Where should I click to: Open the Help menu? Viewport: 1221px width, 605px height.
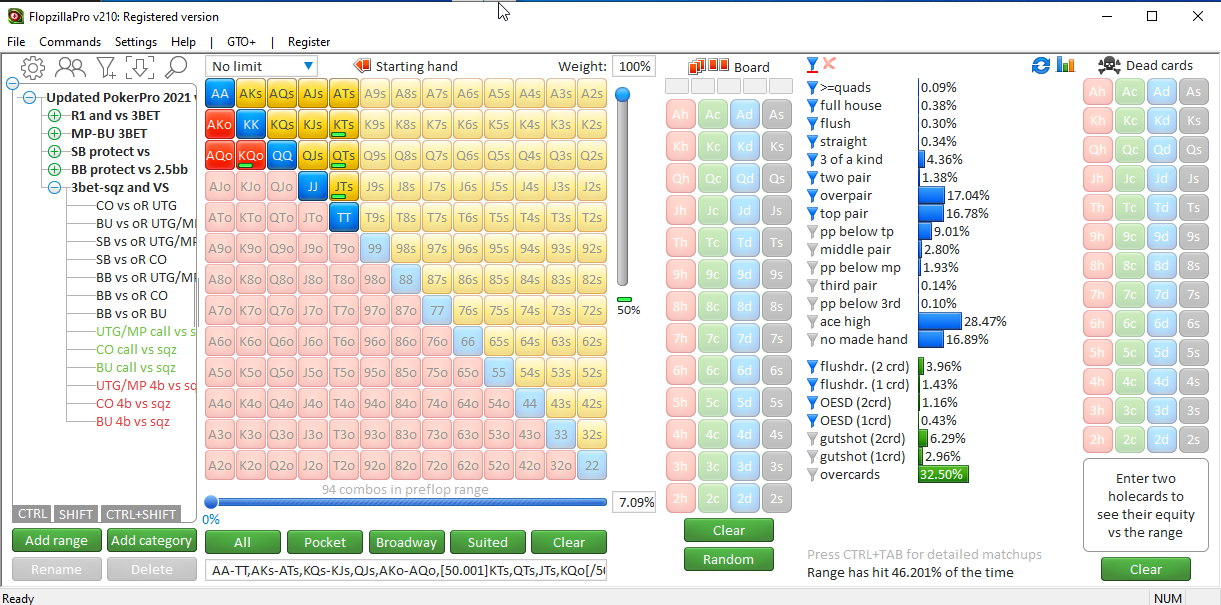coord(183,42)
